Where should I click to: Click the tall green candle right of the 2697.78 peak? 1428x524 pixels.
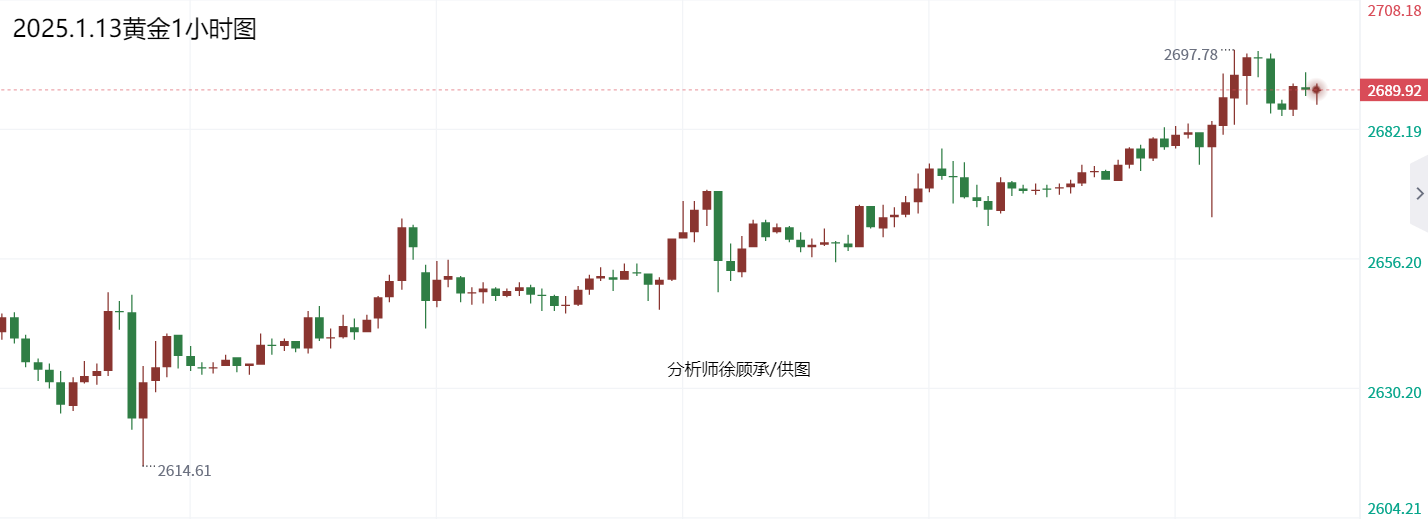pos(1270,80)
